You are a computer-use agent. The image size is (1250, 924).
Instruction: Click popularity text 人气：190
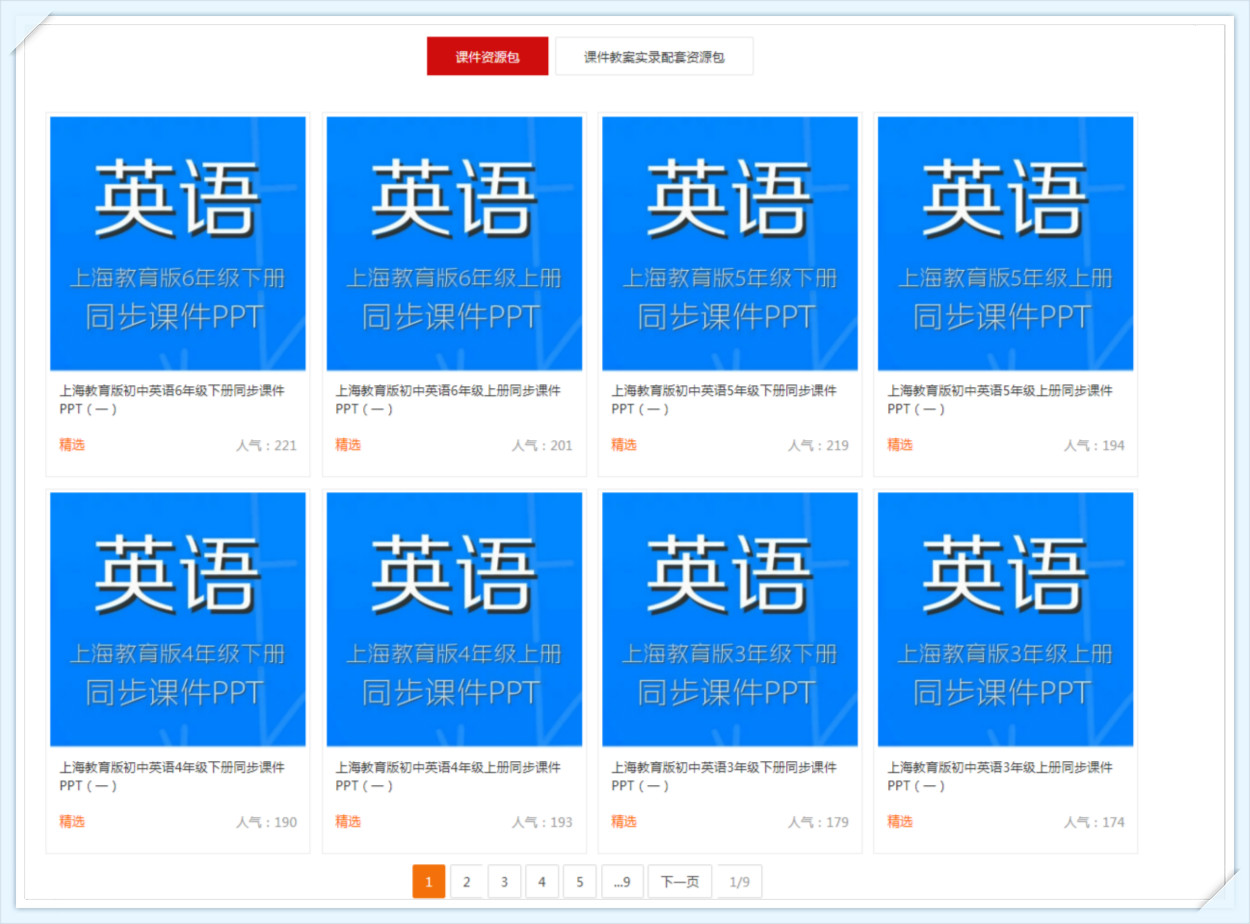tap(266, 822)
